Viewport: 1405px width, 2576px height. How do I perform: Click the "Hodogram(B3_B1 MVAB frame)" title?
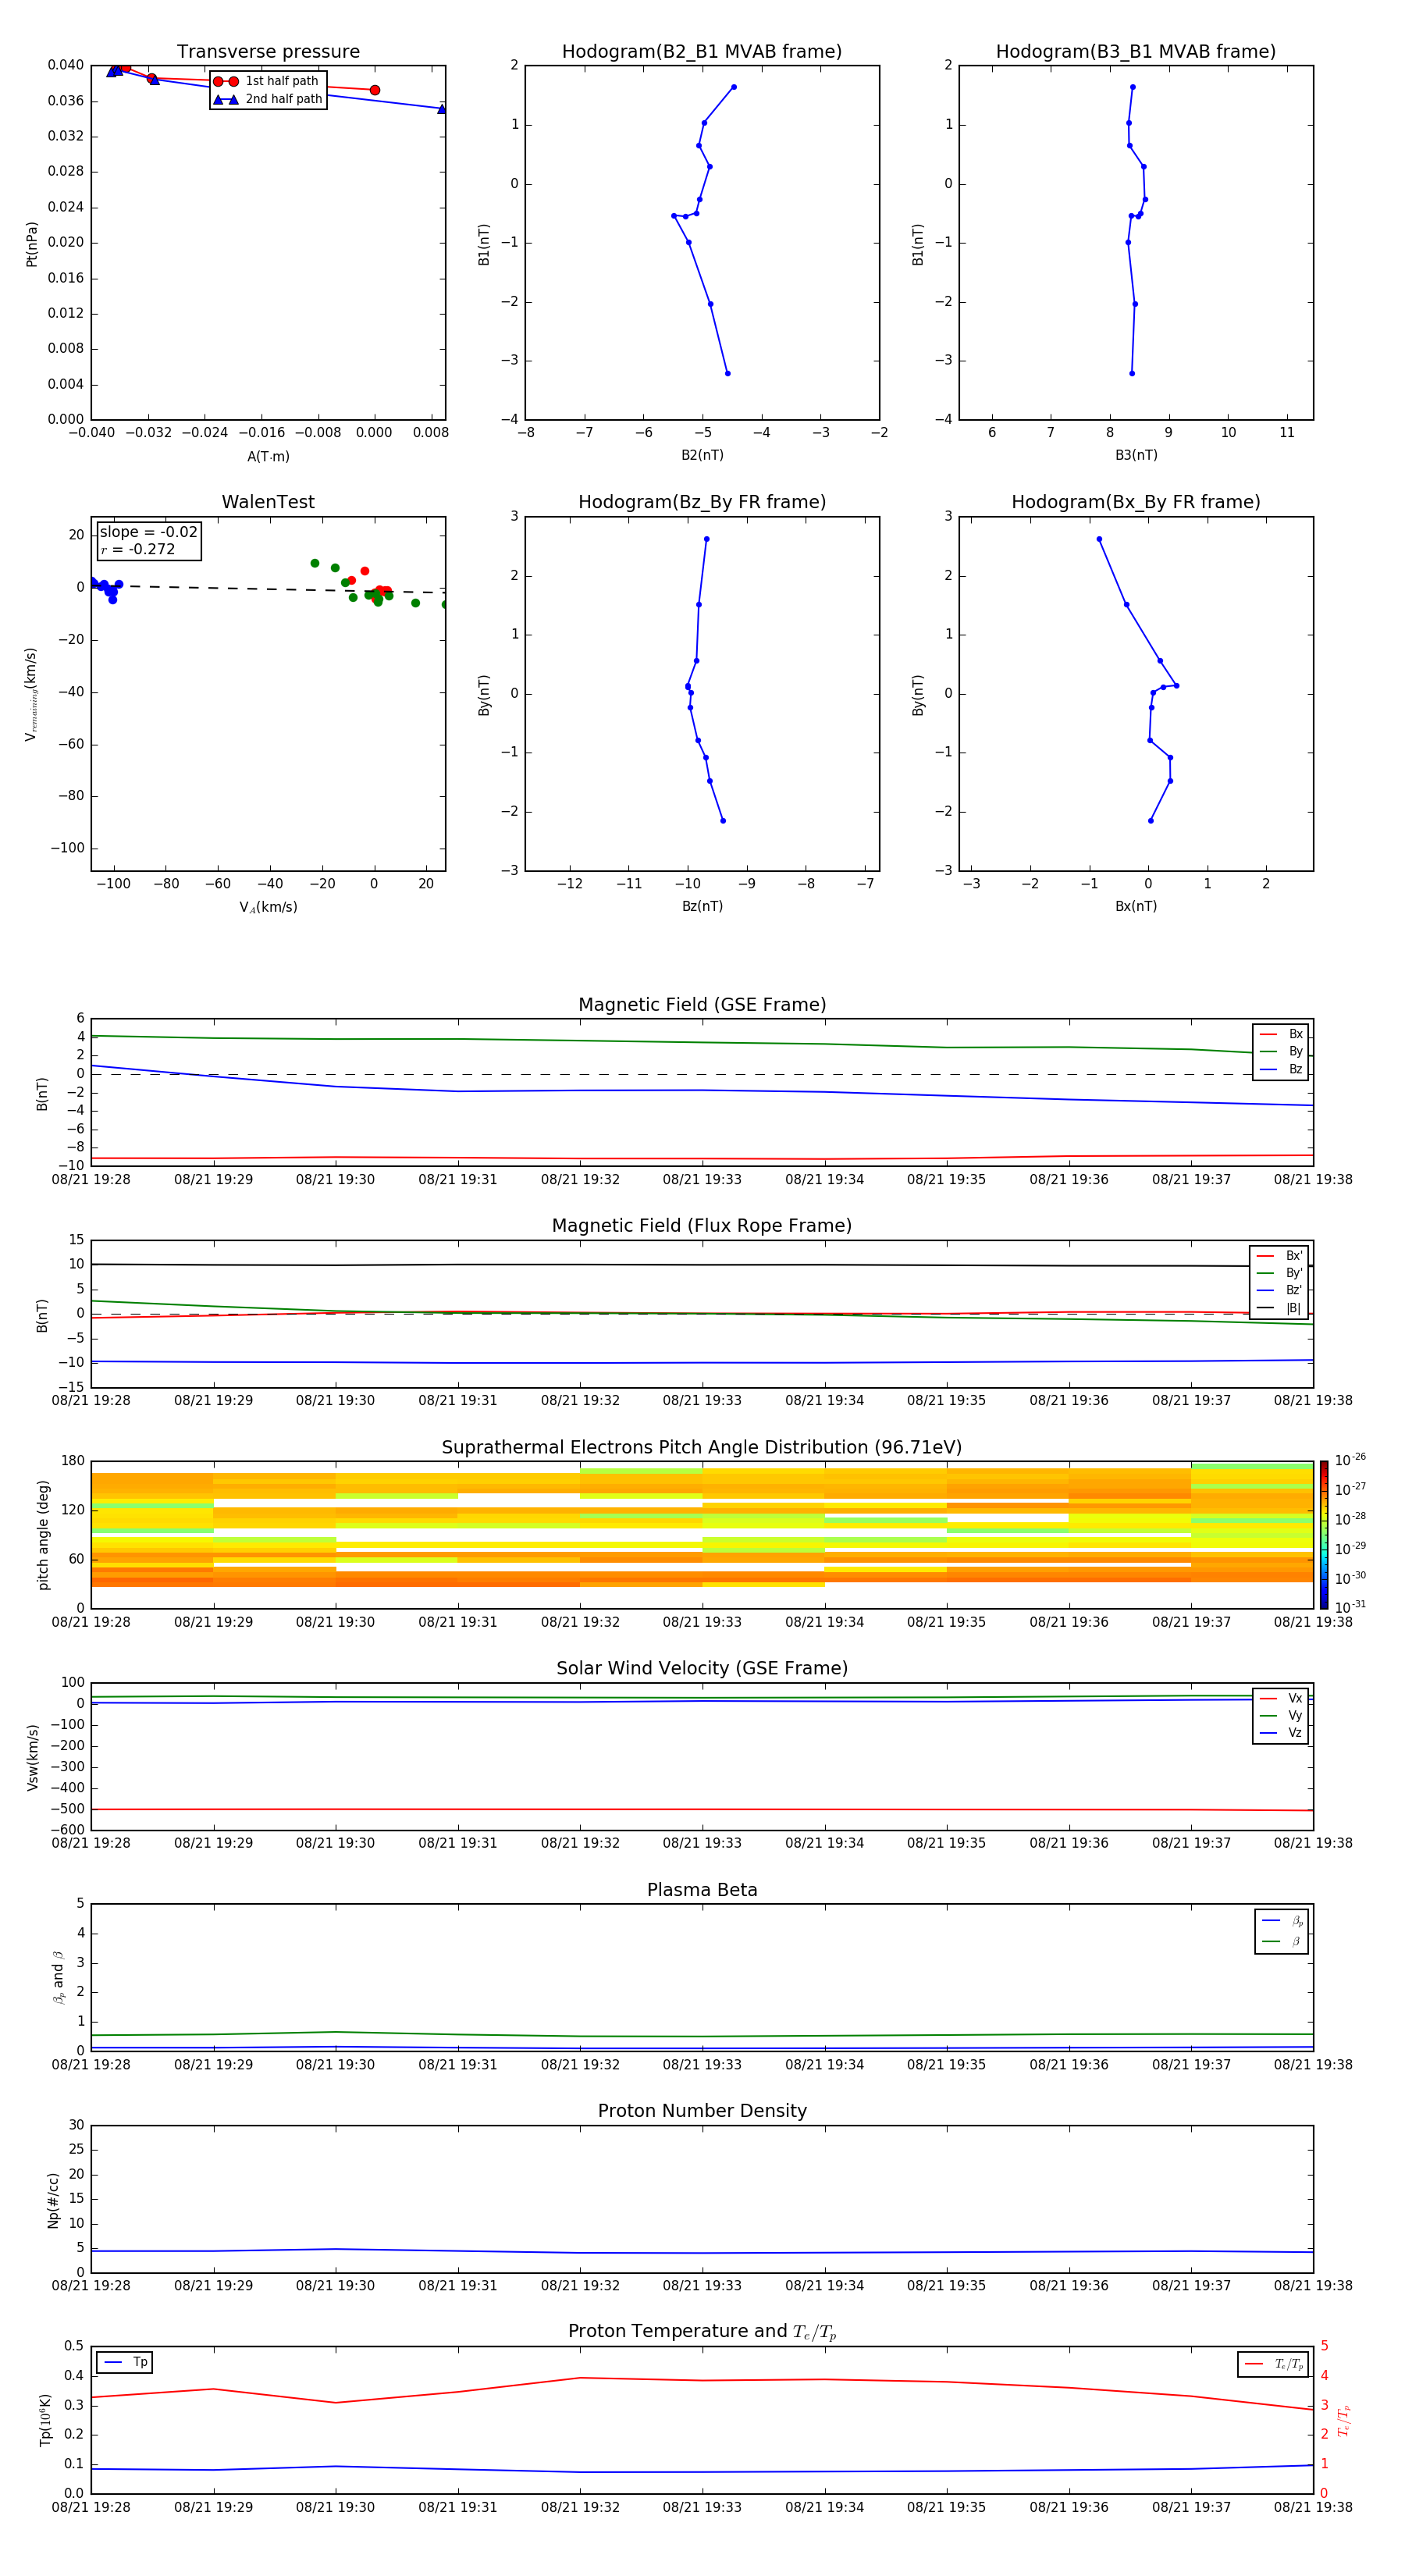pyautogui.click(x=1136, y=52)
